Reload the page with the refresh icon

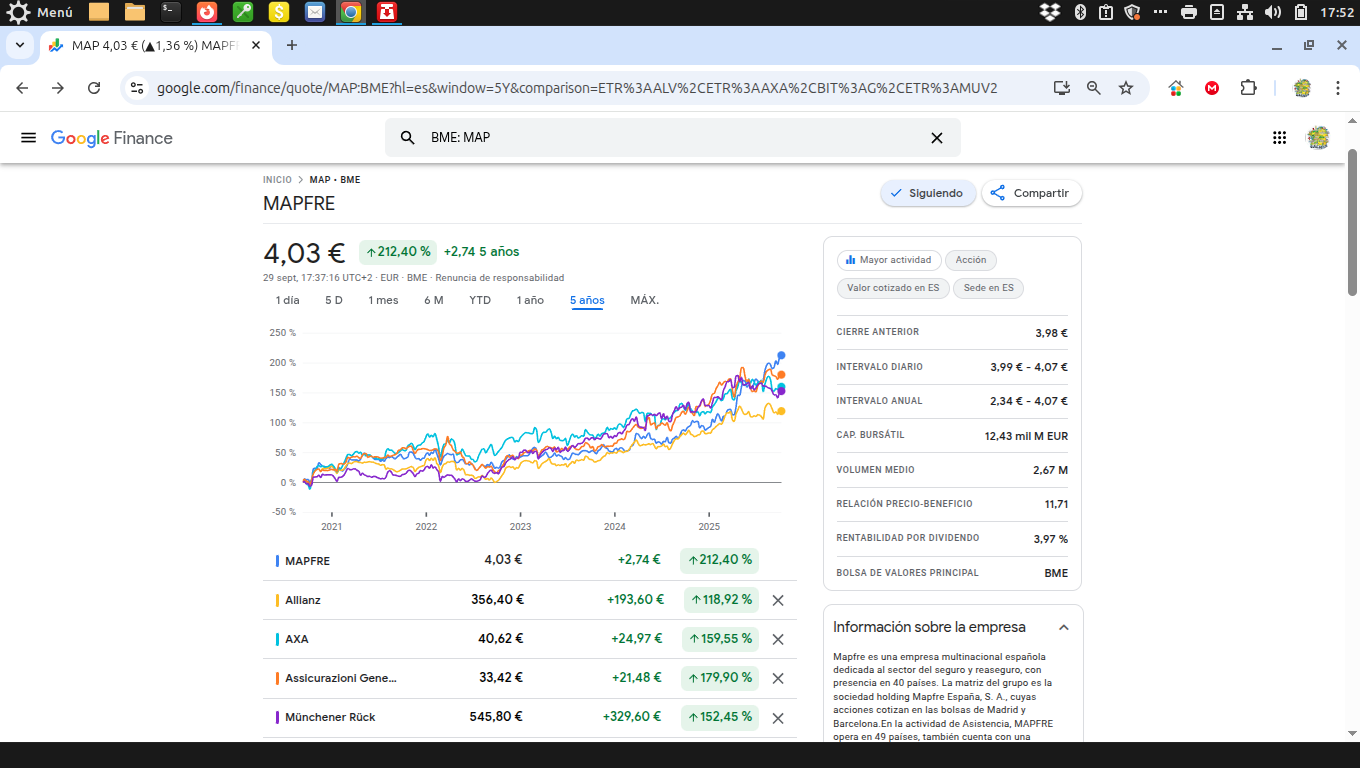pyautogui.click(x=94, y=88)
